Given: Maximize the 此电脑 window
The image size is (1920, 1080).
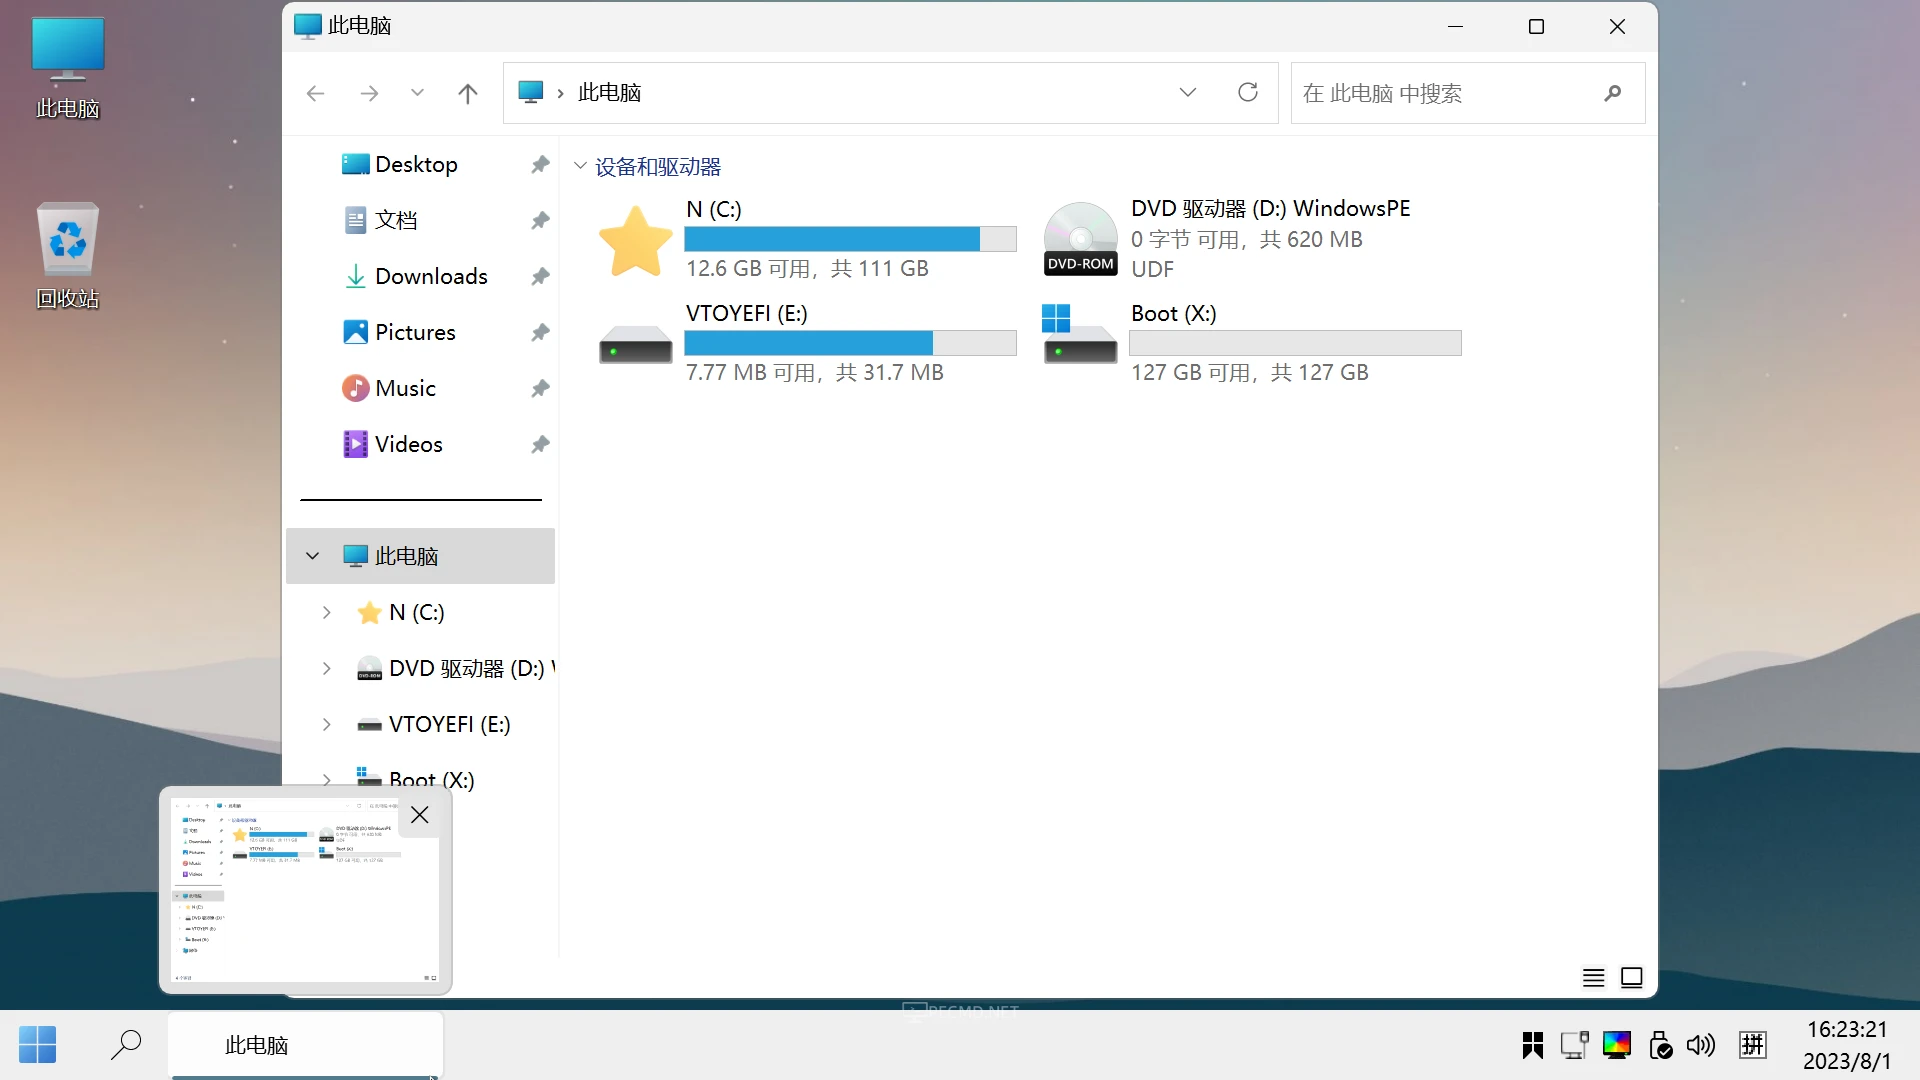Looking at the screenshot, I should coord(1537,27).
